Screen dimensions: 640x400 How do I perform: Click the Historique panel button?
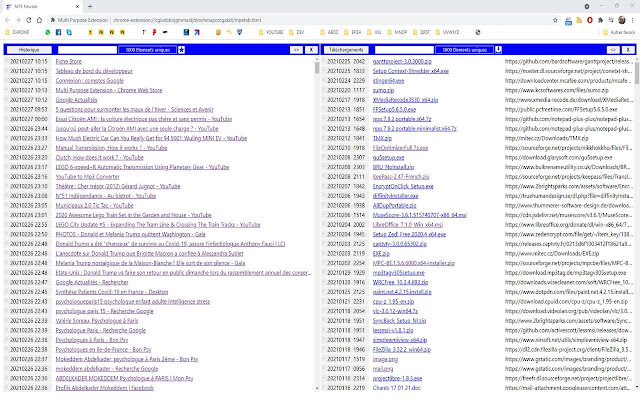point(29,50)
